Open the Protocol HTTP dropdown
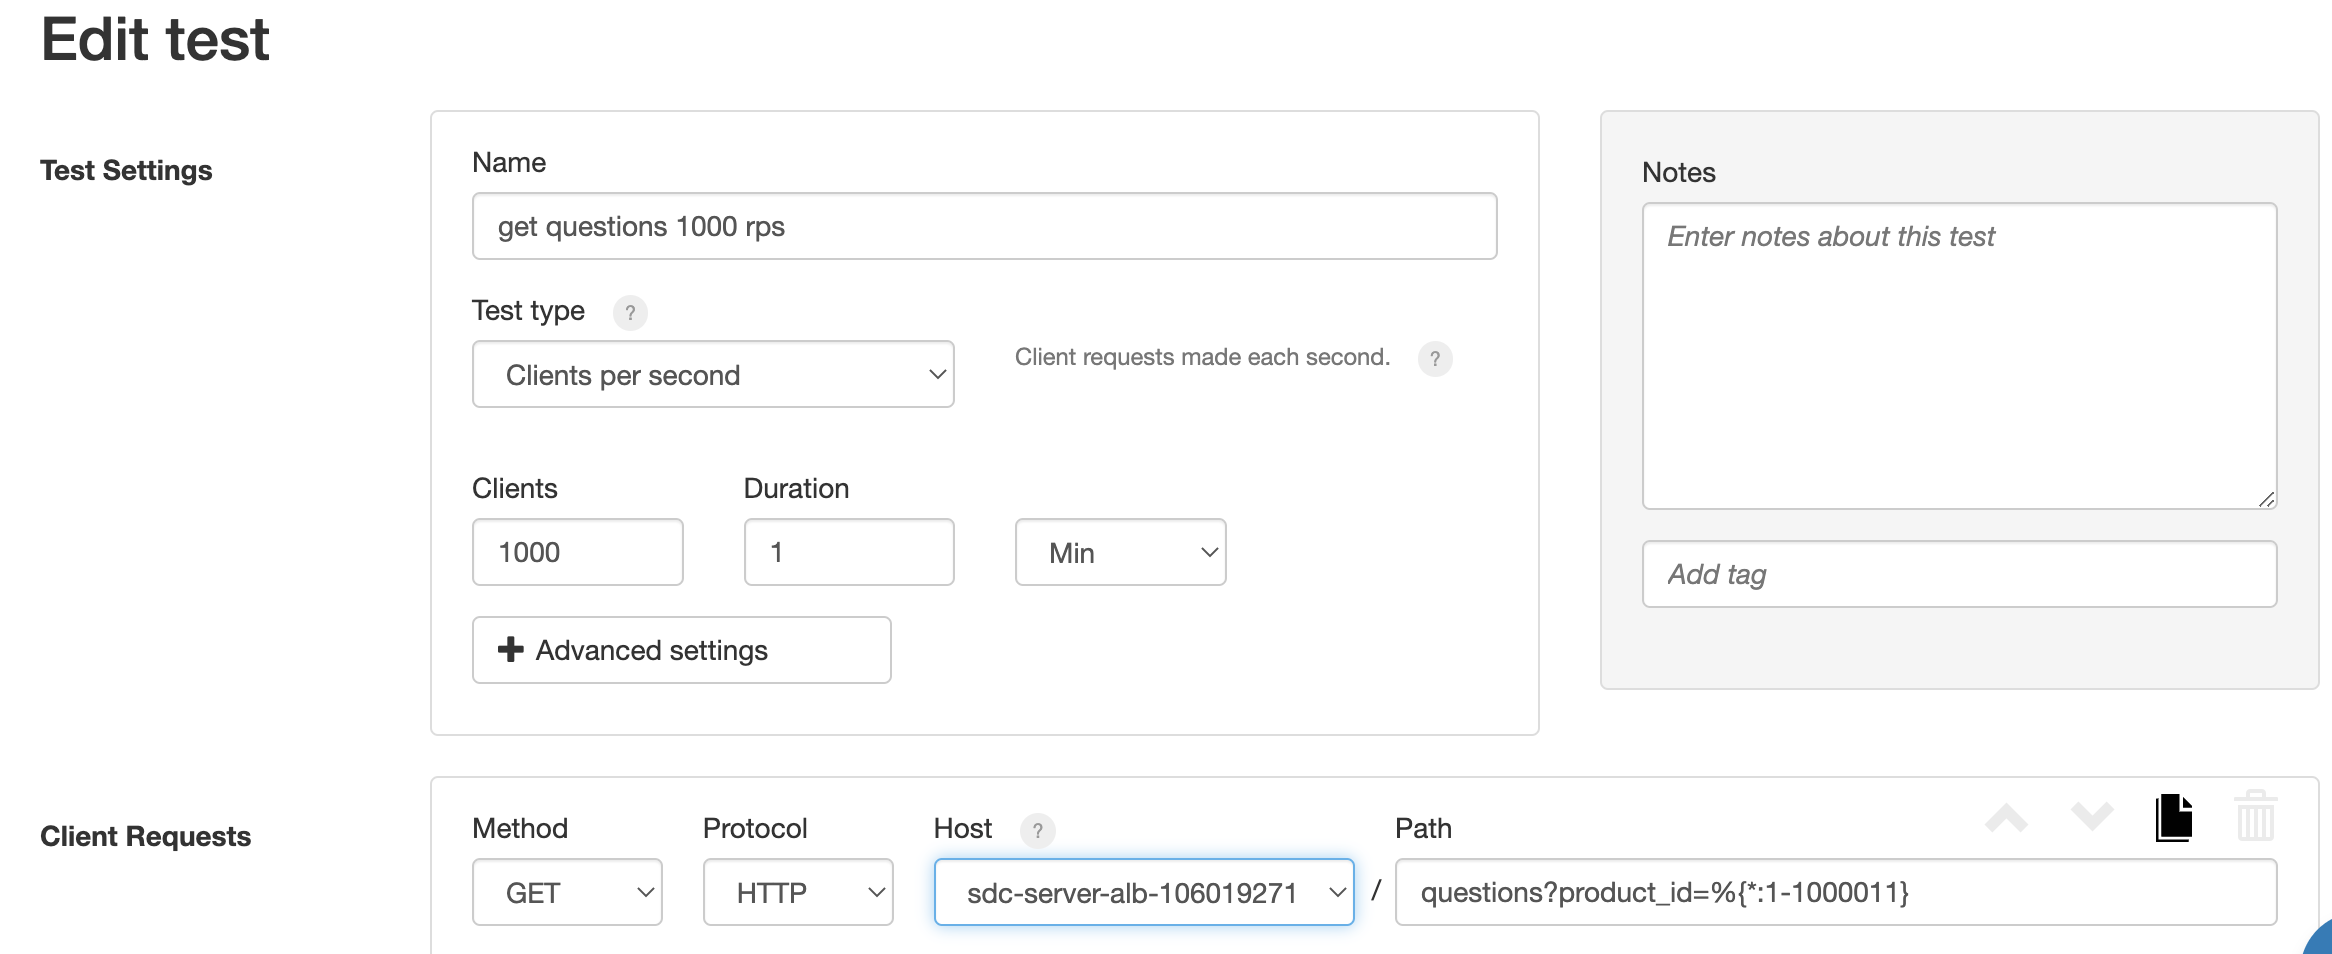The width and height of the screenshot is (2332, 954). pos(798,892)
